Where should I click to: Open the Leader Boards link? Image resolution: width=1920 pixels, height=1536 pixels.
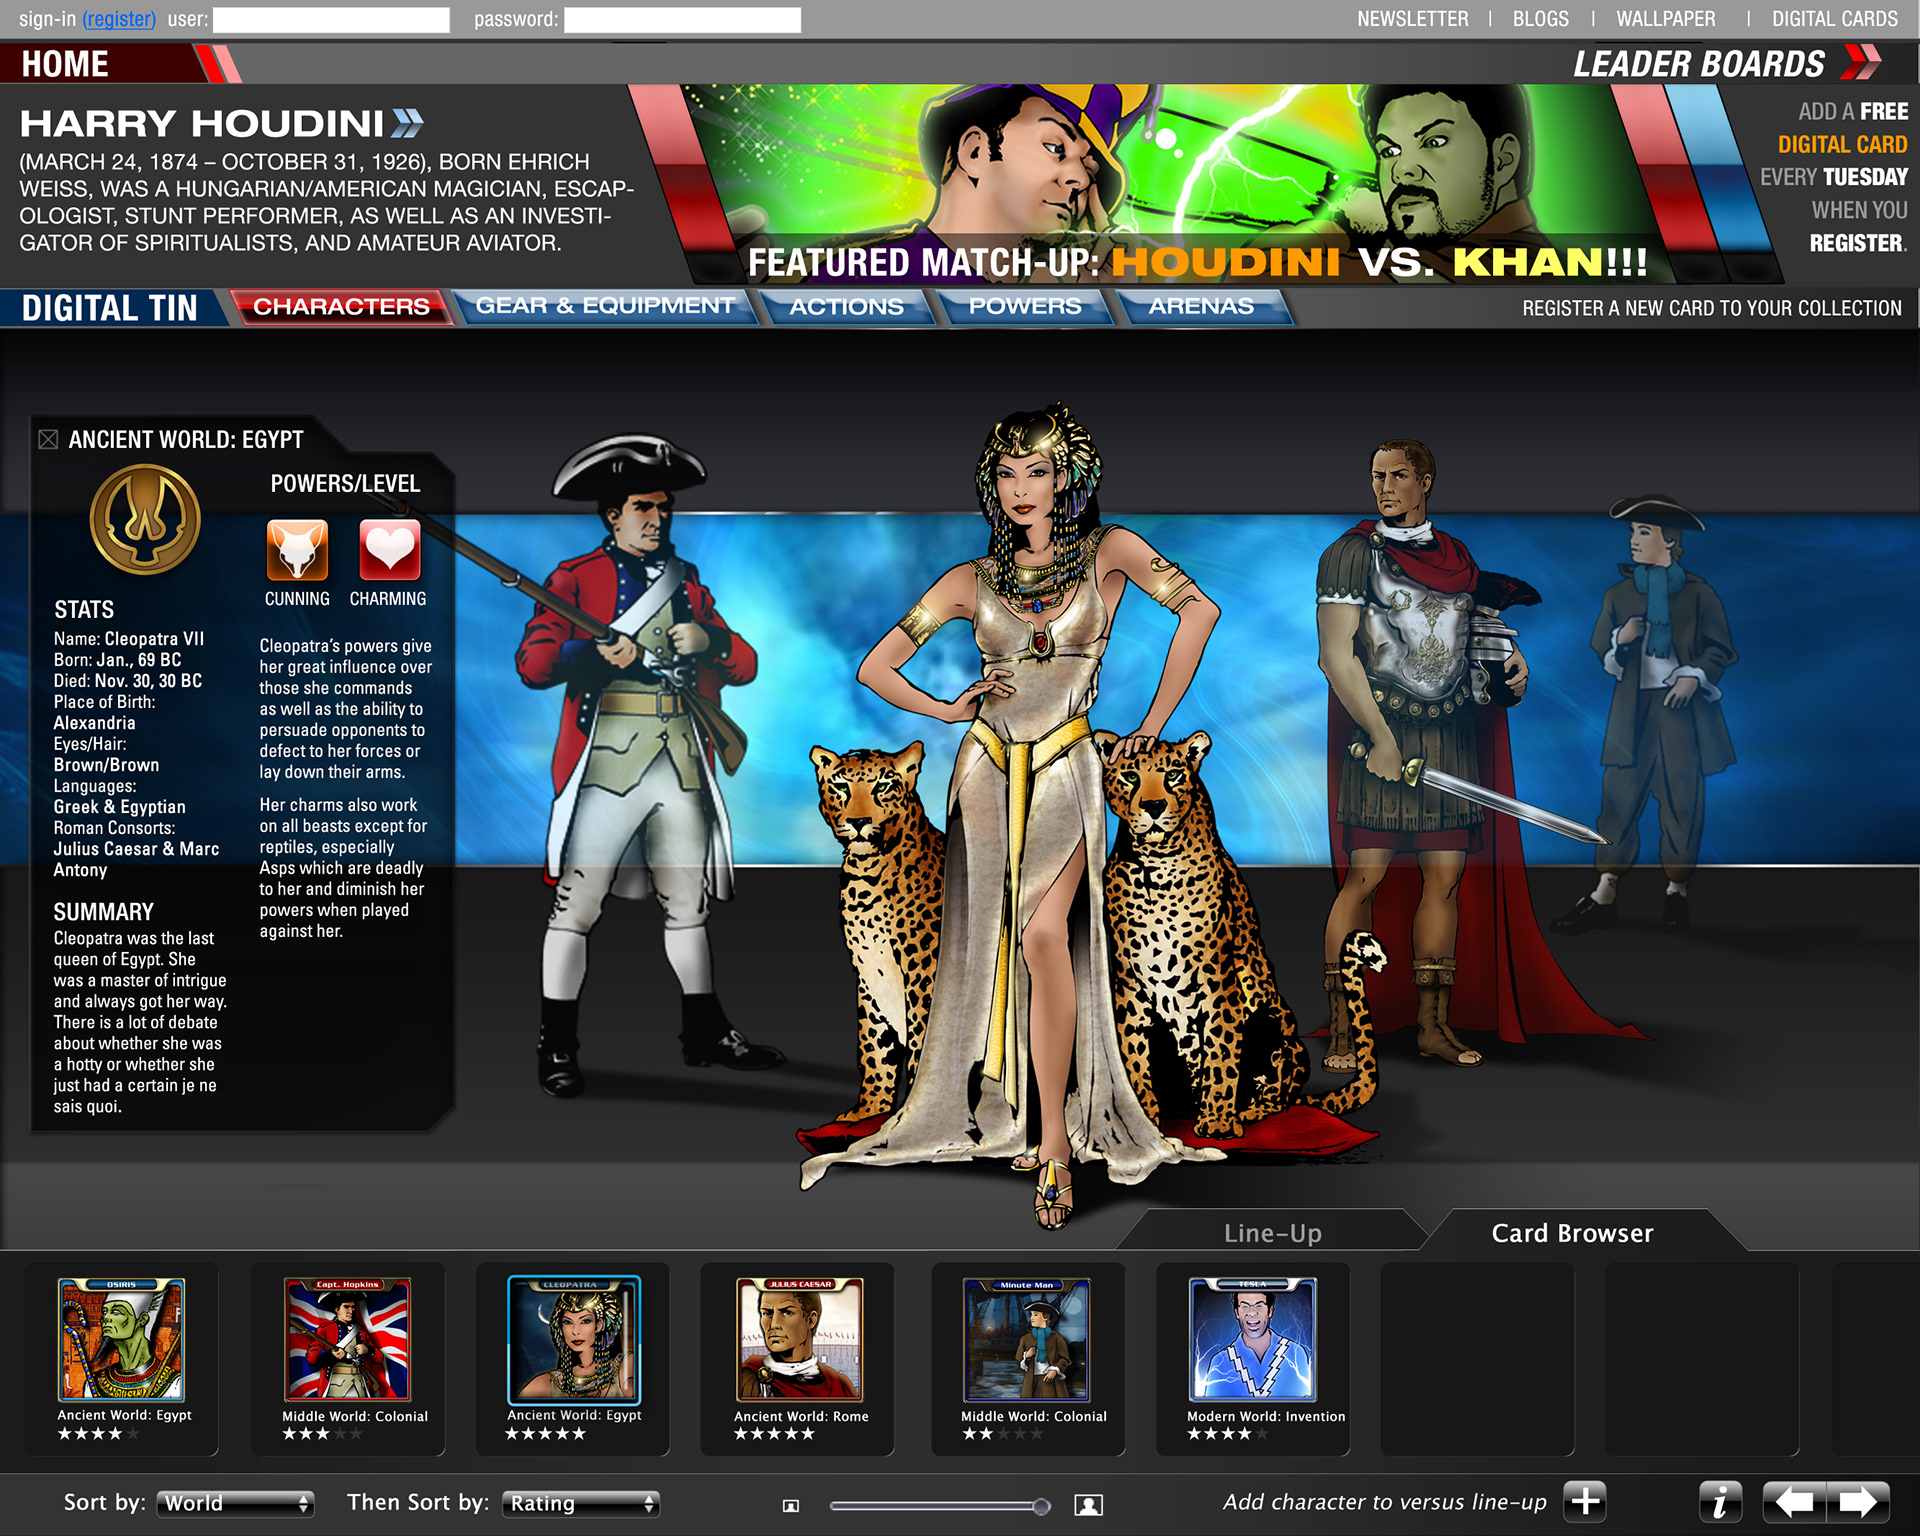pos(1698,64)
